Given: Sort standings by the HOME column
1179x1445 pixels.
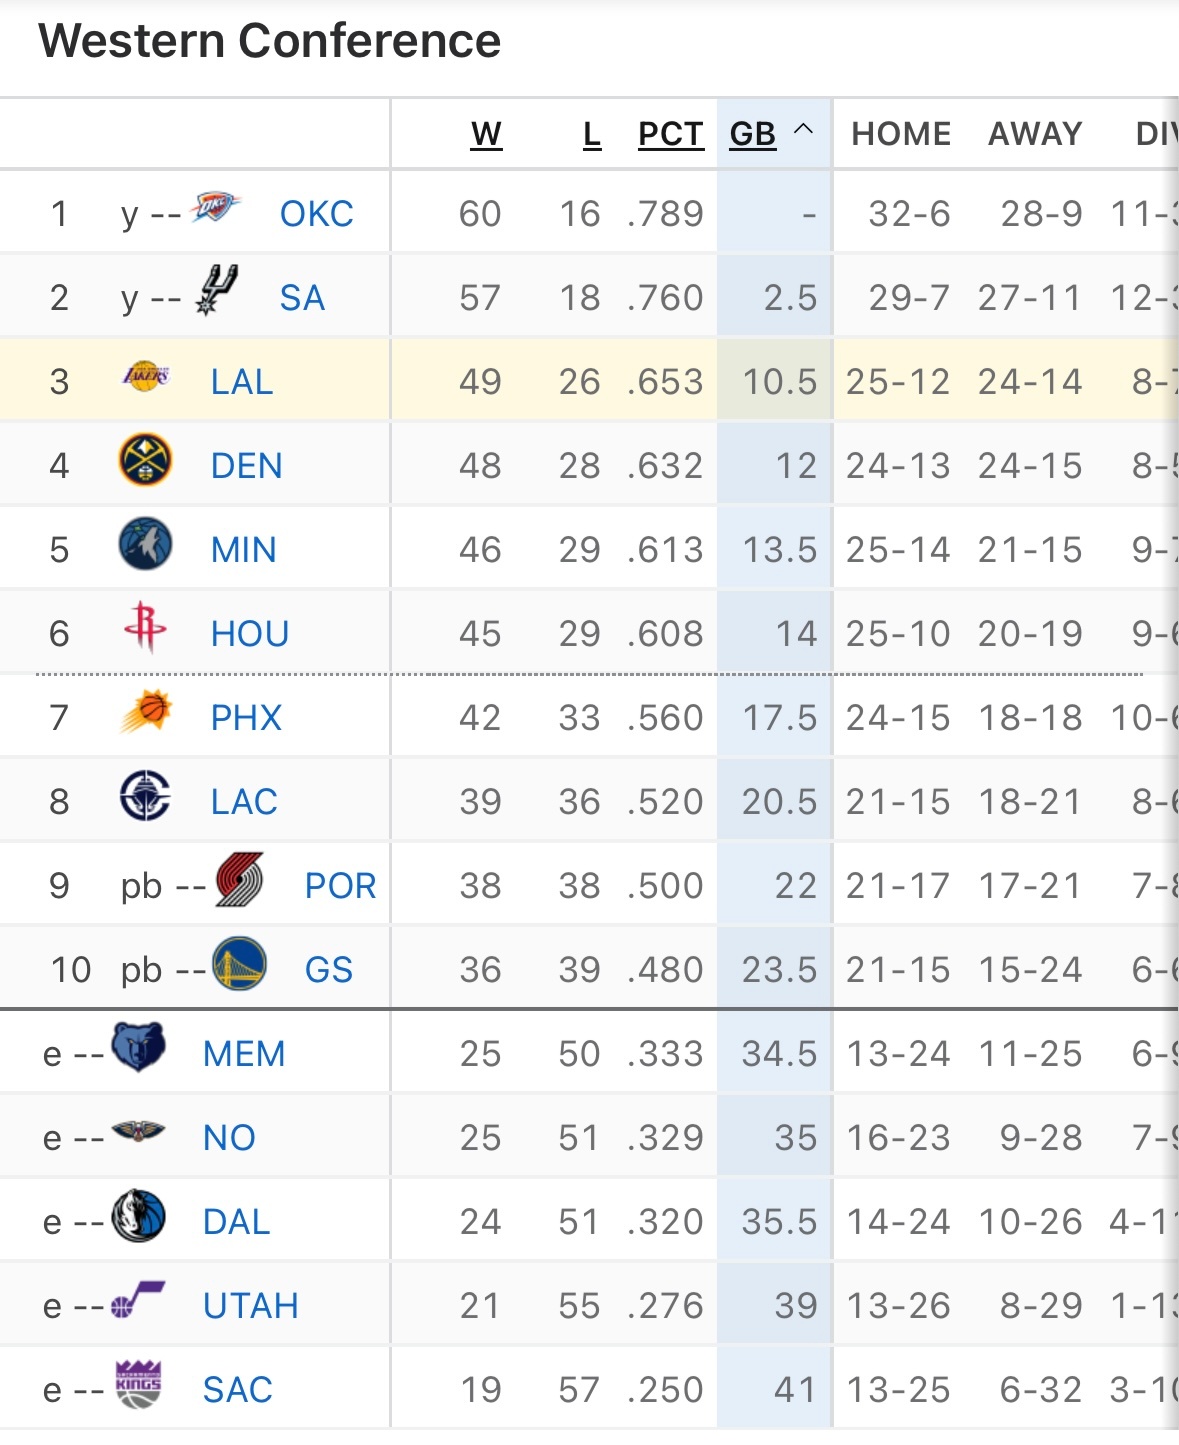Looking at the screenshot, I should (899, 133).
